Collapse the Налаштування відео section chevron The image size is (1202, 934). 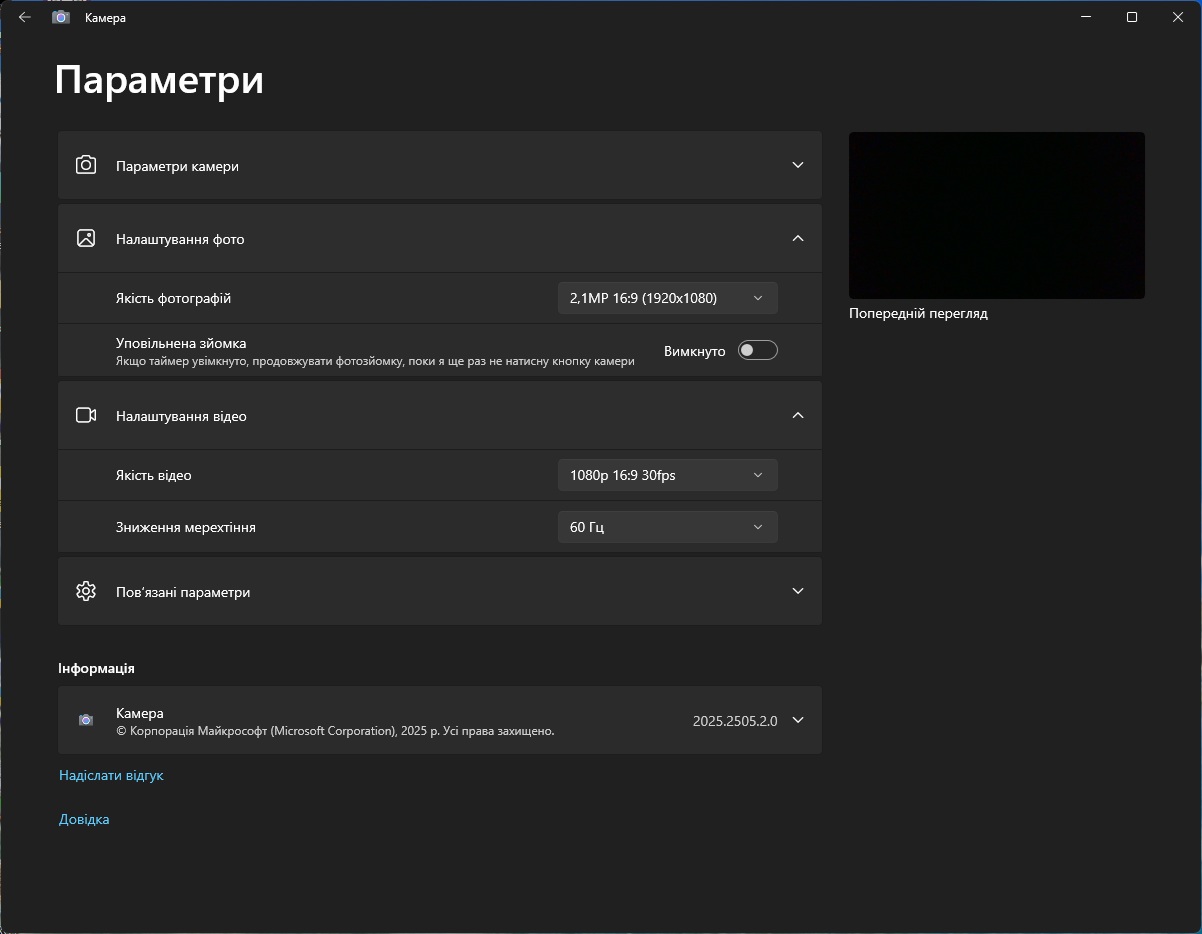(797, 415)
